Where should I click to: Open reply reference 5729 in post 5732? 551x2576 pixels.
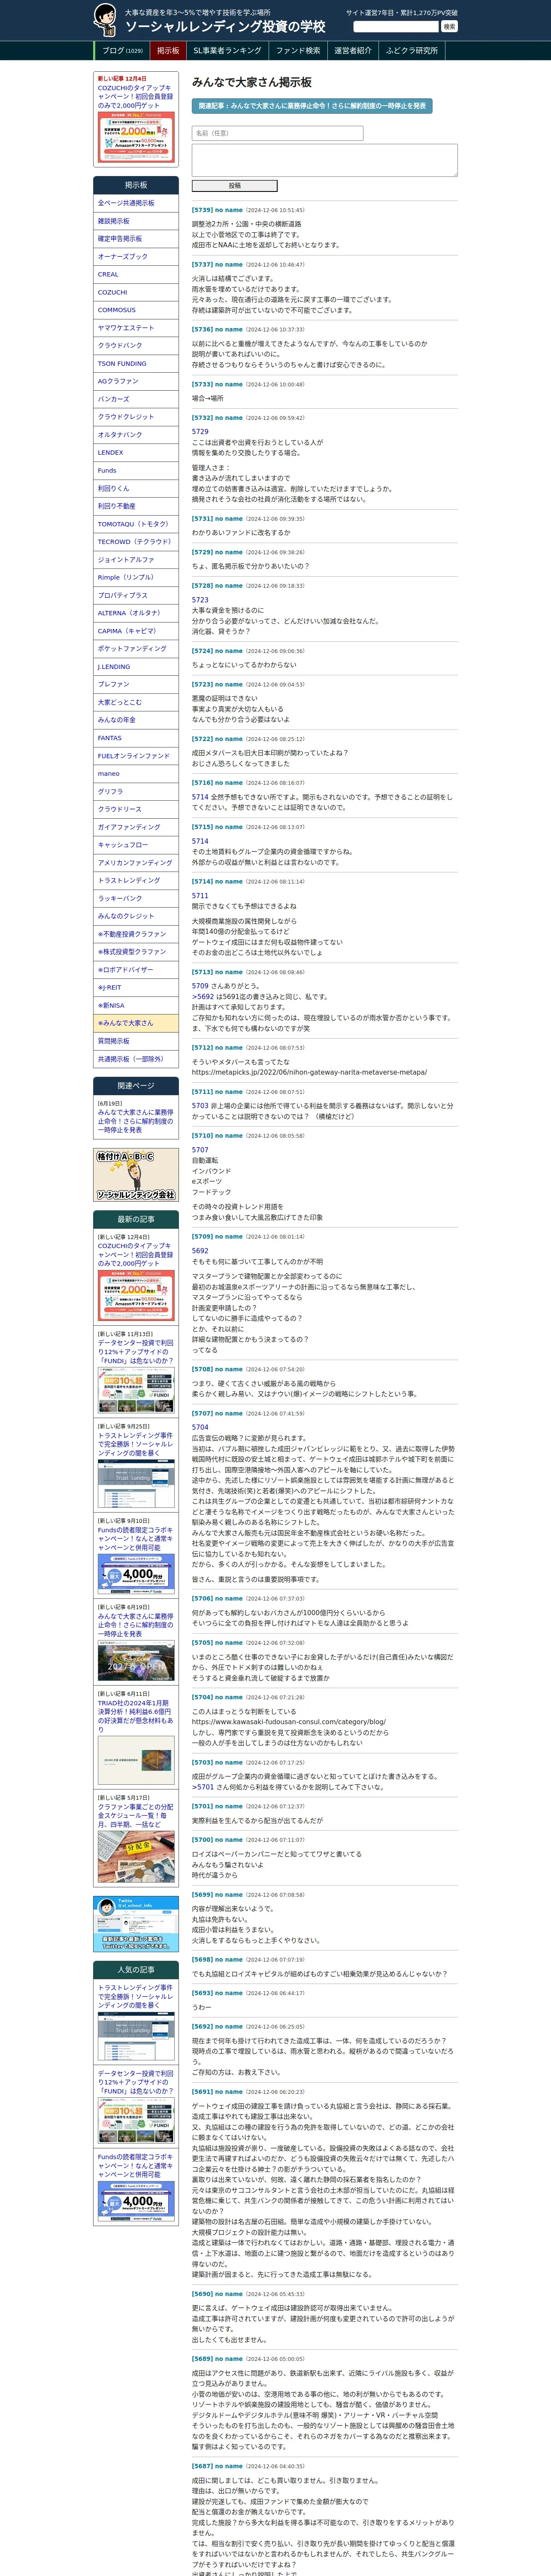click(x=200, y=432)
